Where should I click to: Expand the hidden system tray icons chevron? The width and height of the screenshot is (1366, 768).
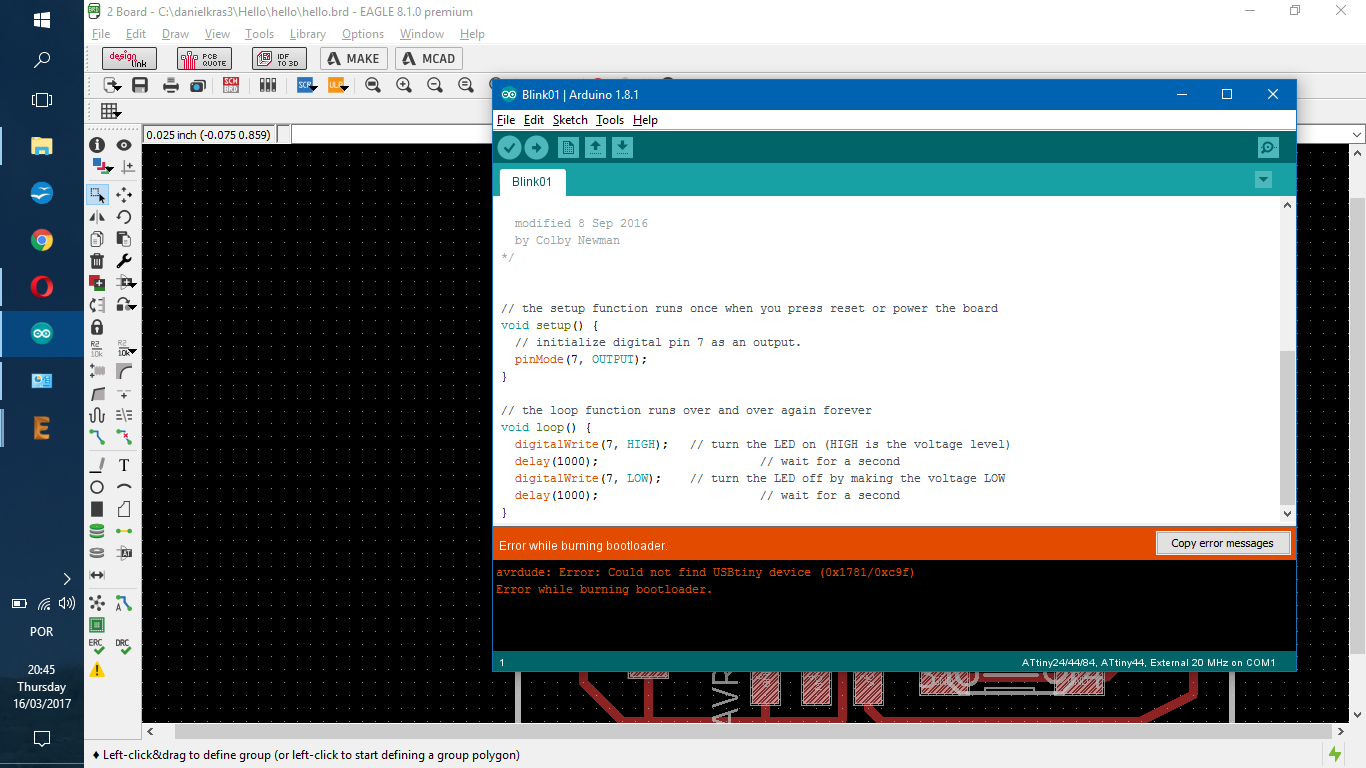point(67,578)
